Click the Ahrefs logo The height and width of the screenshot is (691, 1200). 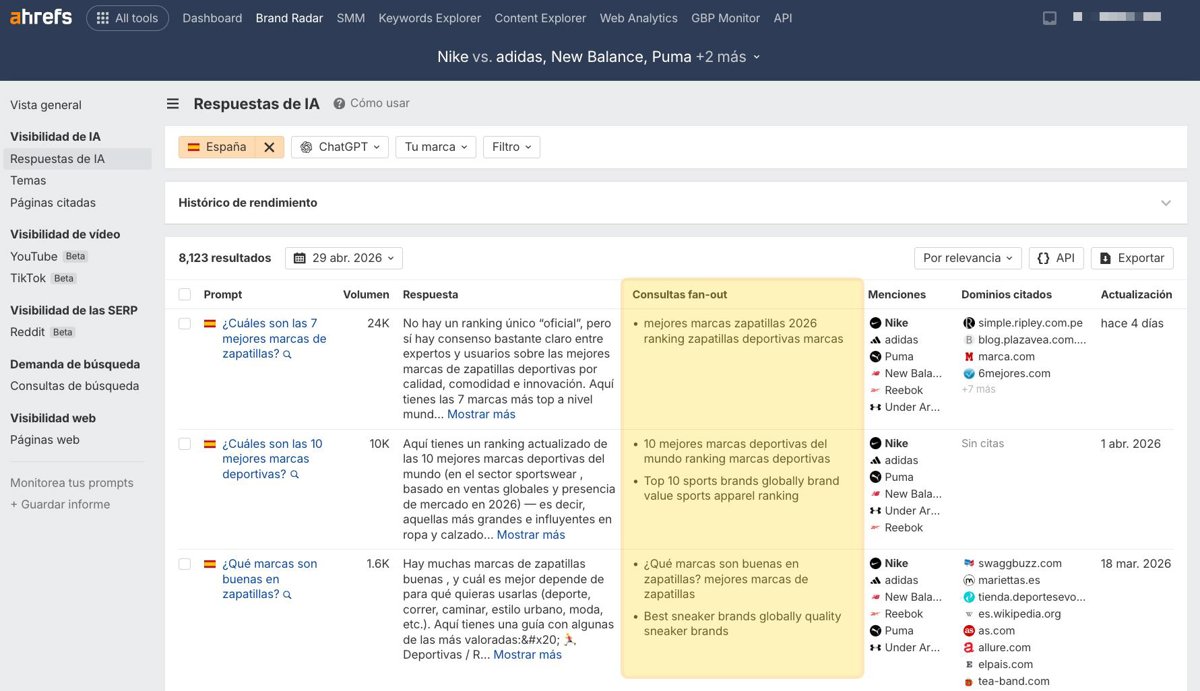click(x=41, y=17)
